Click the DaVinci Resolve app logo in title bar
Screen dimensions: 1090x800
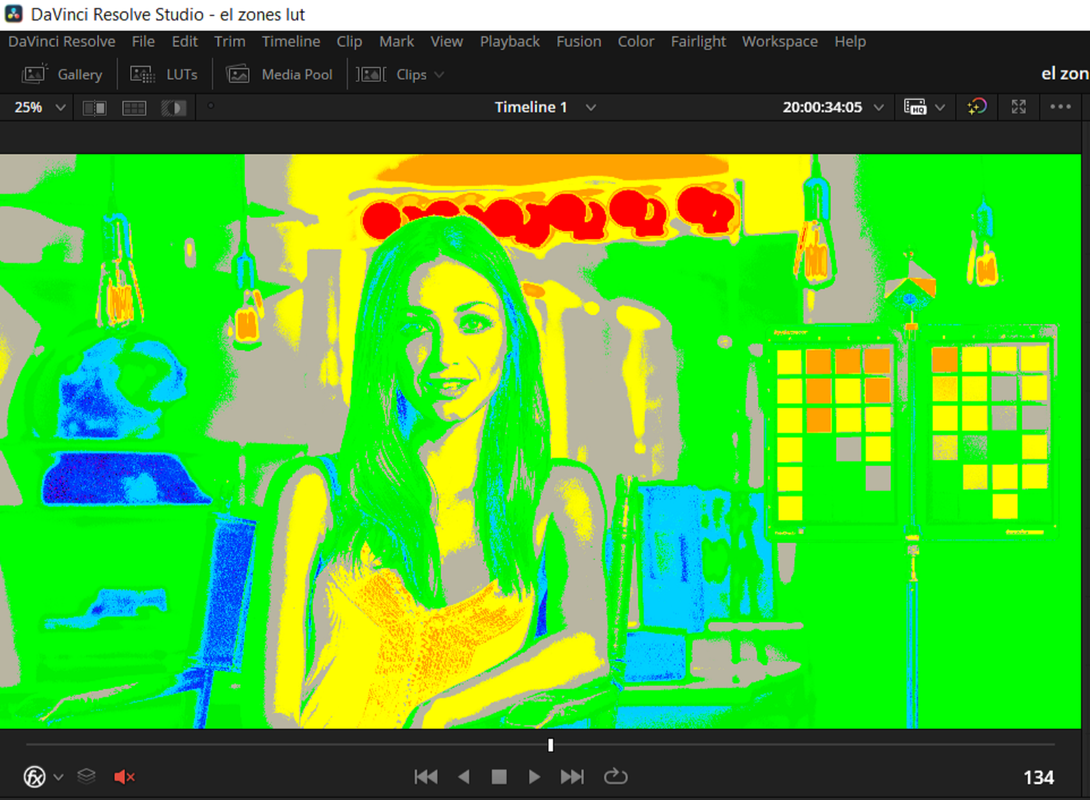point(14,14)
